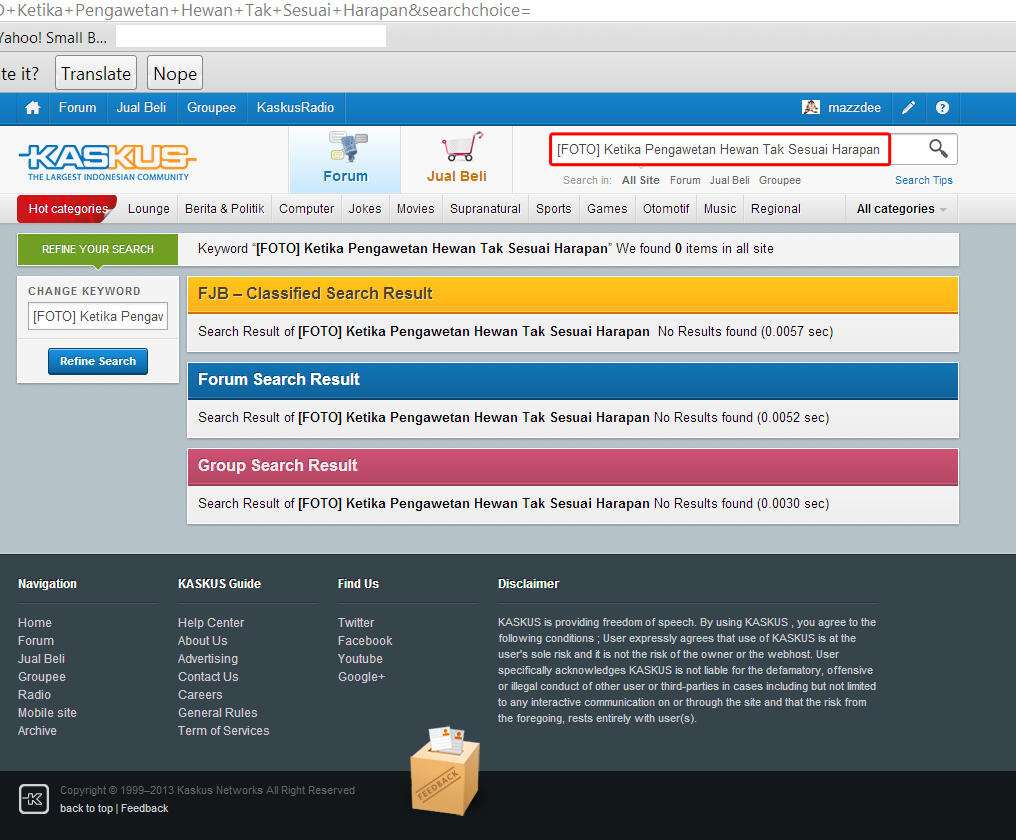Click the footer Feedback link
Image resolution: width=1016 pixels, height=840 pixels.
144,808
